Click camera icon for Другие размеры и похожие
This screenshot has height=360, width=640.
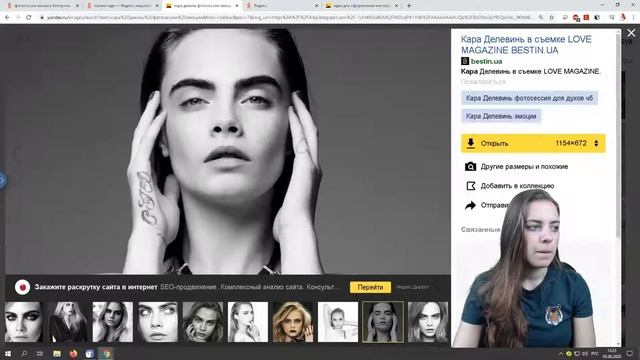470,167
